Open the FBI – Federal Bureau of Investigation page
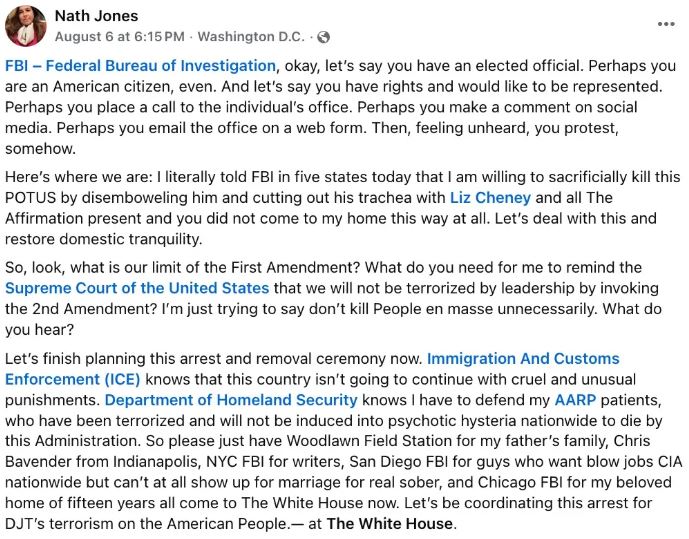The image size is (689, 539). [140, 66]
